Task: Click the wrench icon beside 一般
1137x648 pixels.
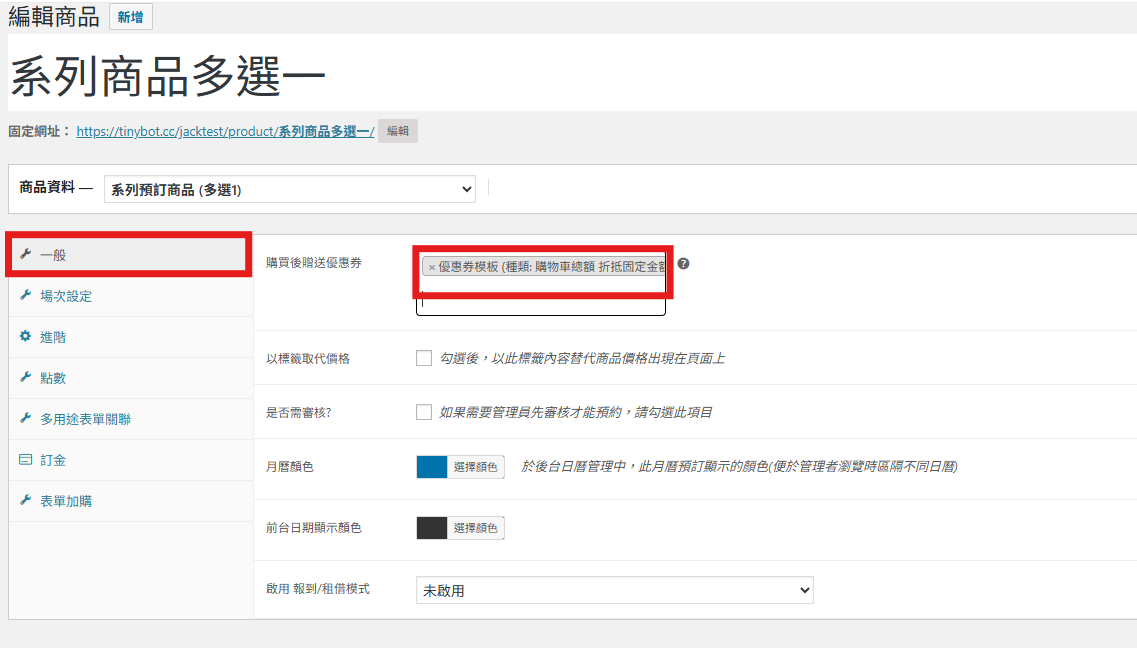Action: [x=25, y=254]
